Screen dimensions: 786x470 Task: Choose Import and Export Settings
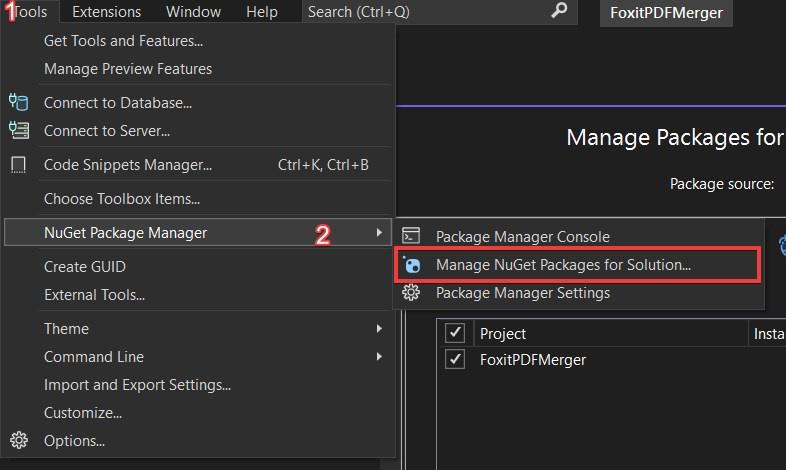tap(137, 385)
